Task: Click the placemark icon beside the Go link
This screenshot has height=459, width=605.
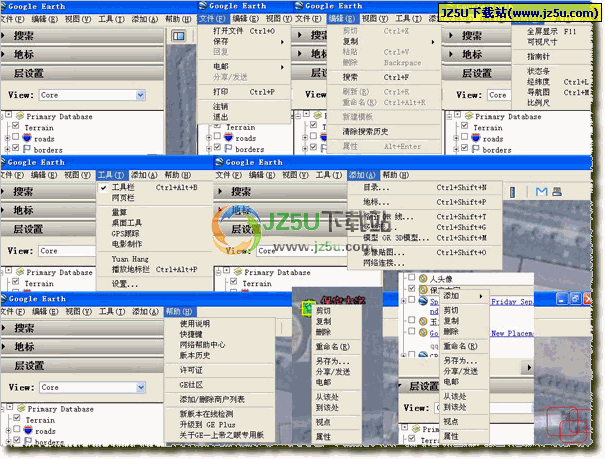Action: [423, 332]
